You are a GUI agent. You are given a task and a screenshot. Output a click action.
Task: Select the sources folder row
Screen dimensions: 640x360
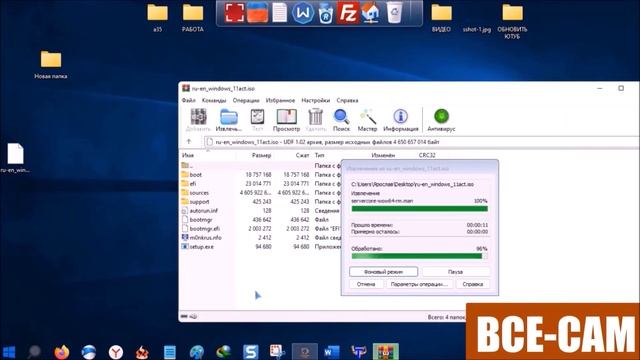click(260, 192)
